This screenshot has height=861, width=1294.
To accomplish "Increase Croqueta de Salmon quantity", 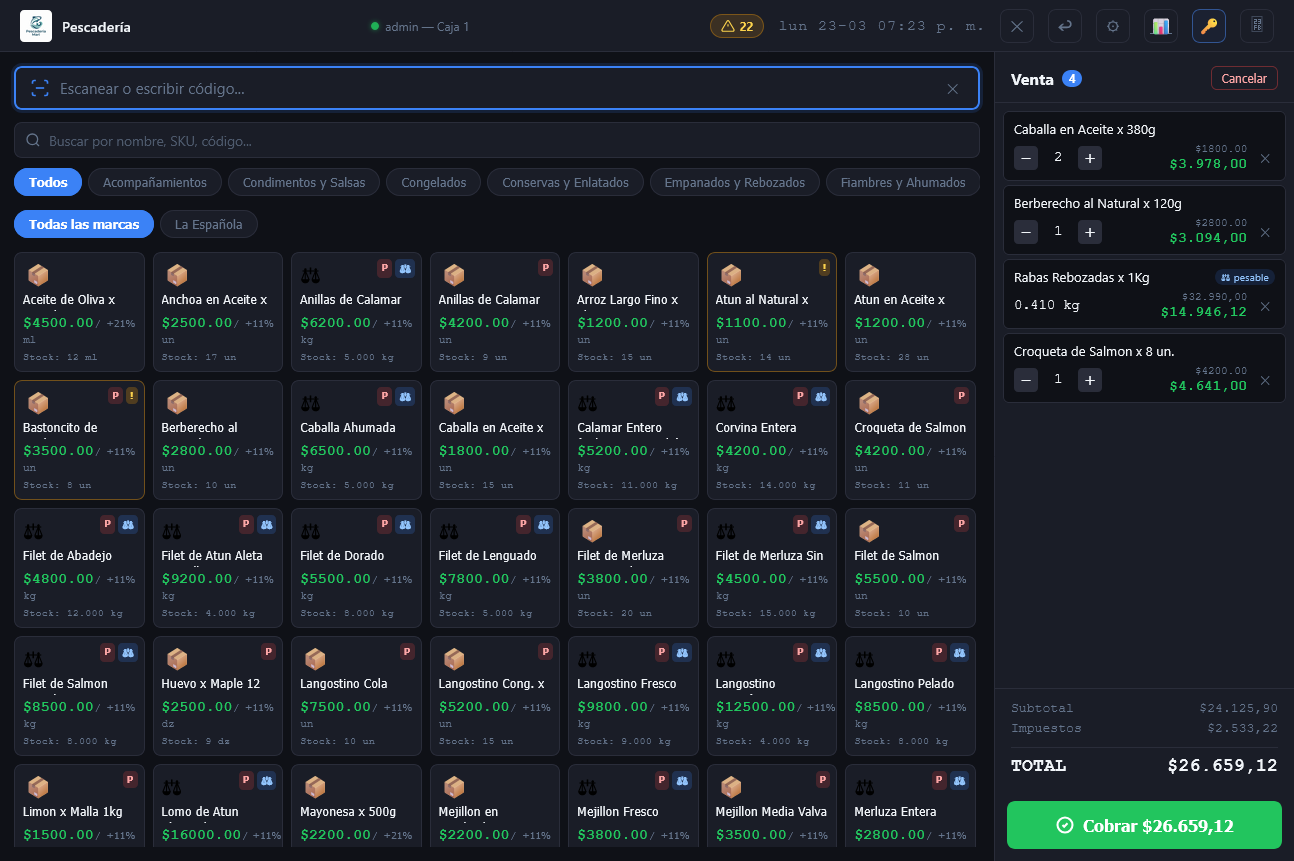I will pos(1090,380).
